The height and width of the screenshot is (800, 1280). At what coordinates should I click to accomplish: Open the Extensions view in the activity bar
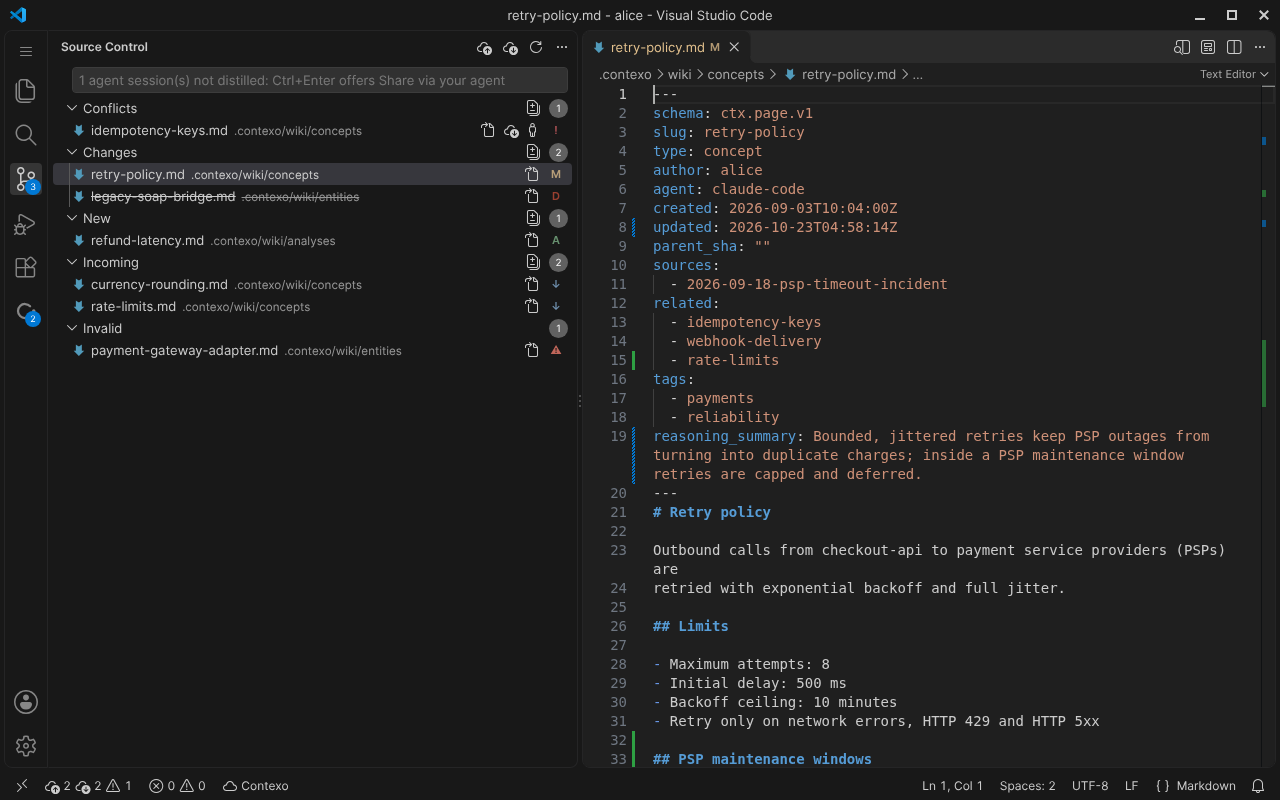tap(26, 267)
